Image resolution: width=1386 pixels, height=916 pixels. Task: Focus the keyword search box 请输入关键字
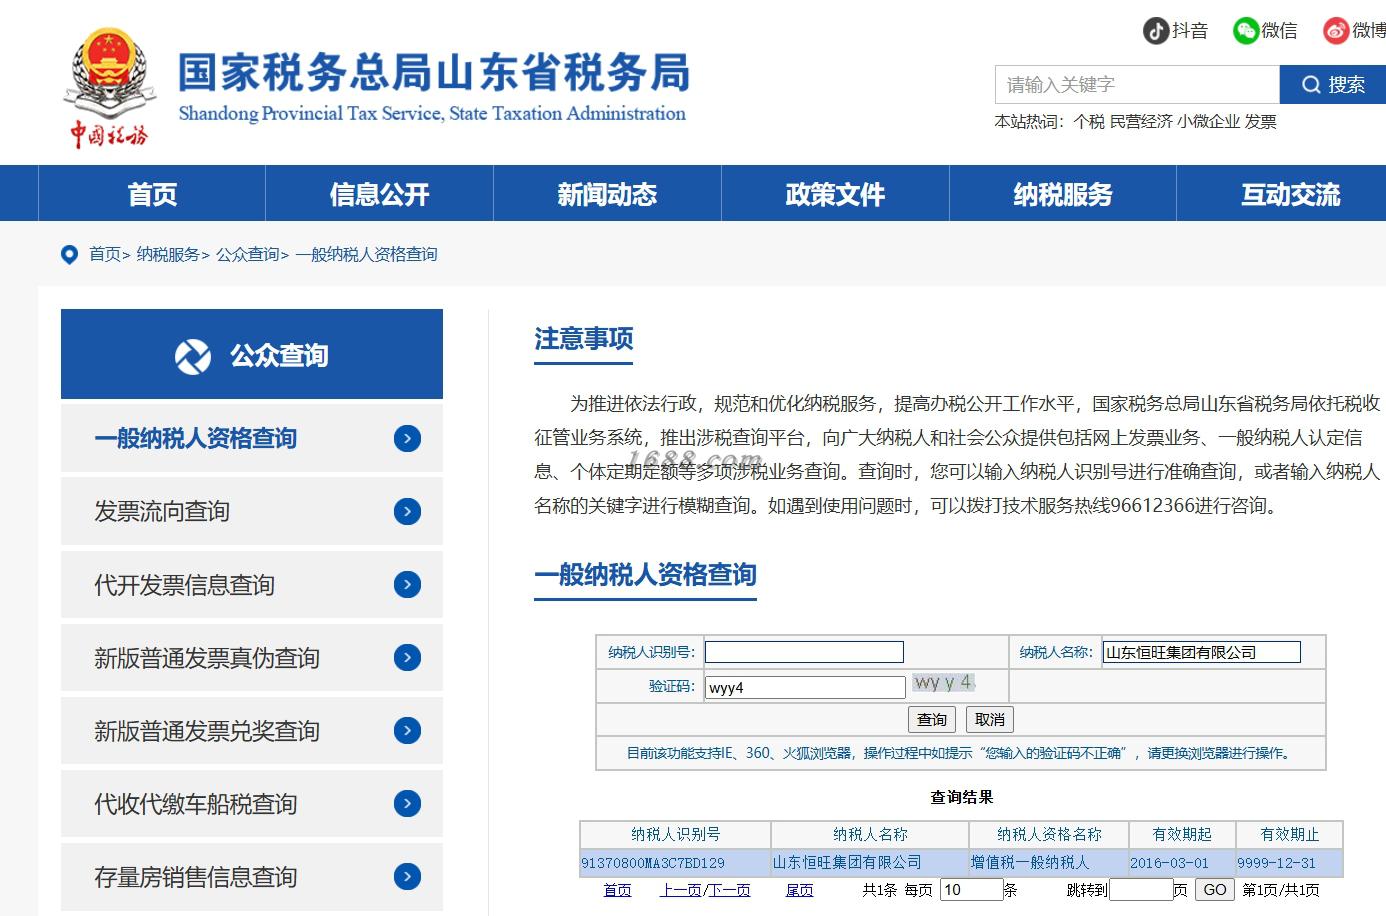click(1137, 85)
